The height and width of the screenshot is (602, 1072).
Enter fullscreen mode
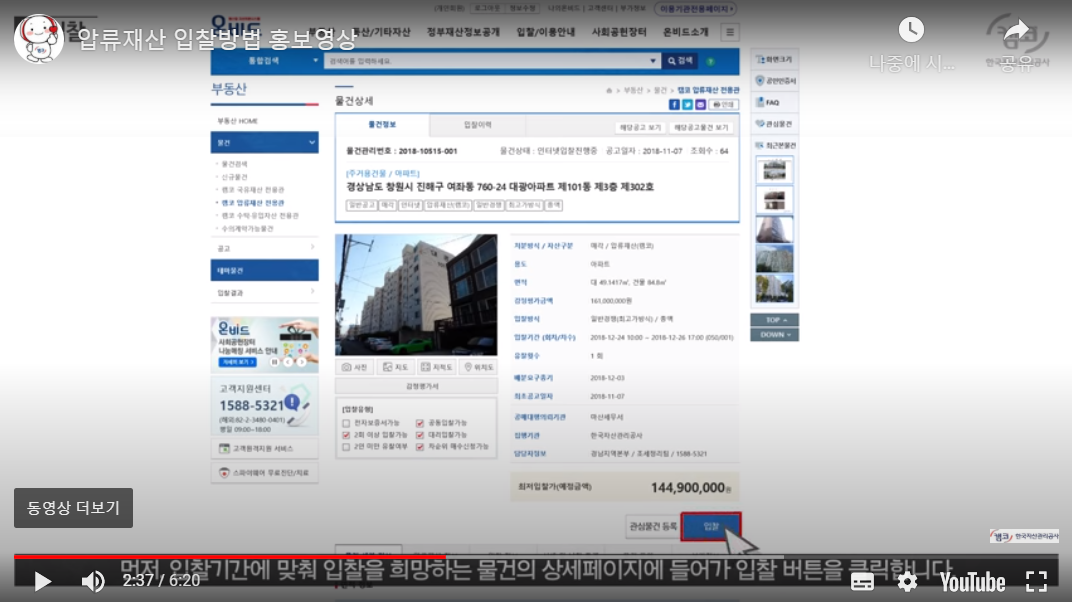[x=1036, y=582]
